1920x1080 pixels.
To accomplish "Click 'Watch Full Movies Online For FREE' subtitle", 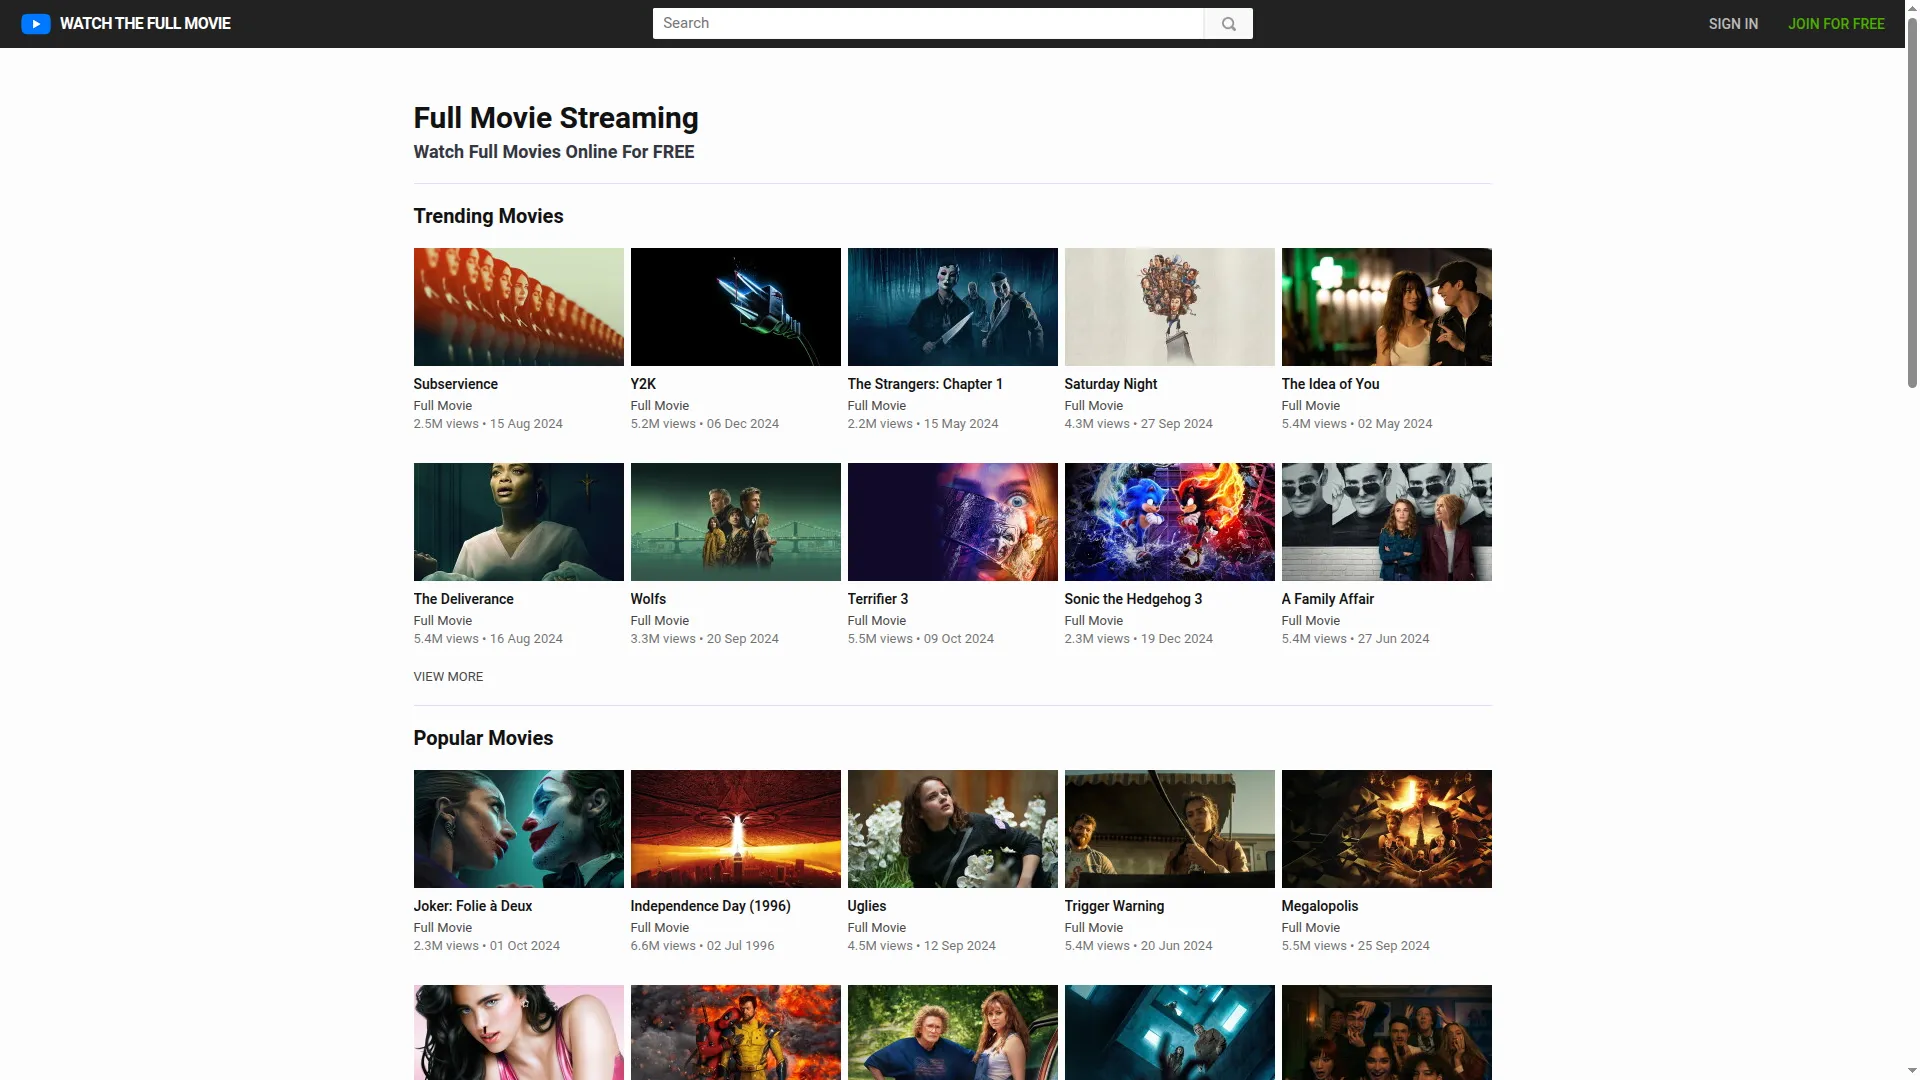I will point(553,152).
